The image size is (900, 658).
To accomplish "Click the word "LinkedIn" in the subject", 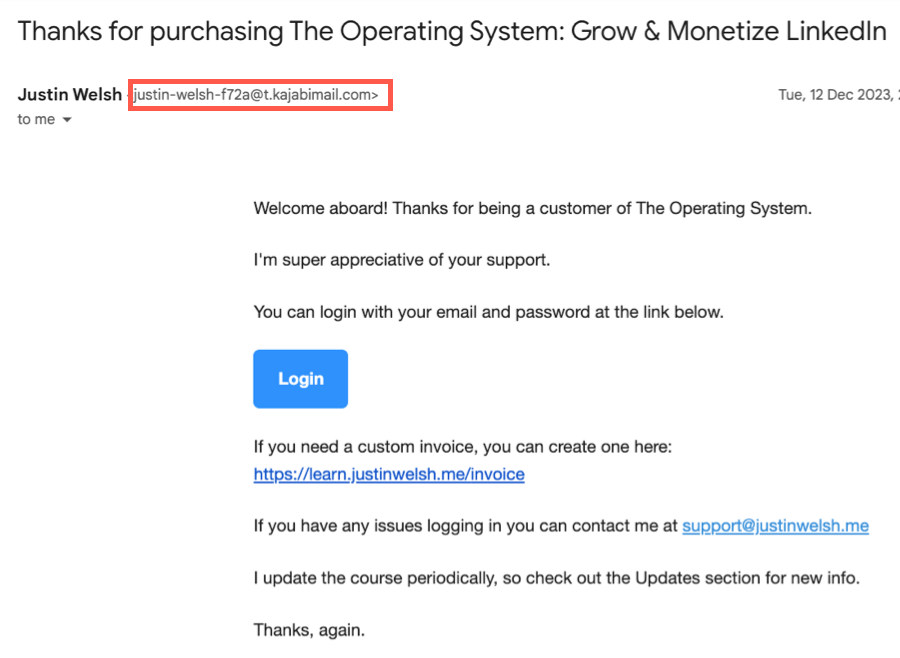I will click(836, 31).
